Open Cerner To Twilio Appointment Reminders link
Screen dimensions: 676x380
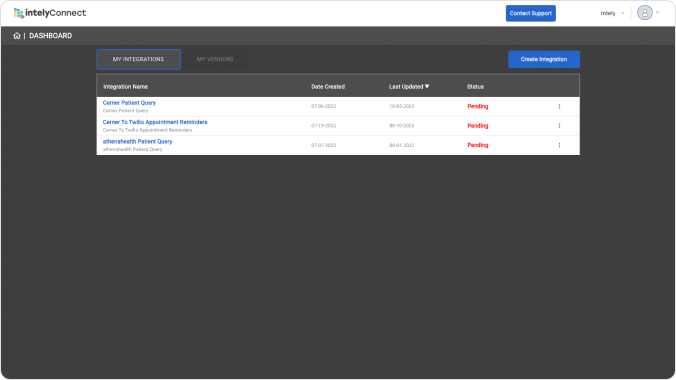tap(155, 122)
